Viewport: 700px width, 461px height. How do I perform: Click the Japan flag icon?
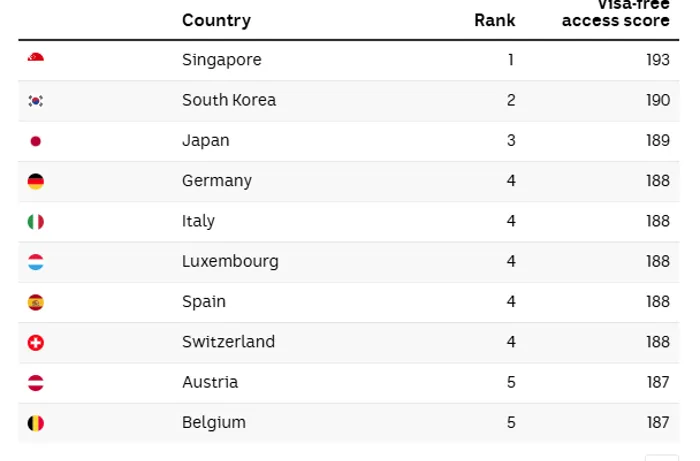(x=36, y=141)
